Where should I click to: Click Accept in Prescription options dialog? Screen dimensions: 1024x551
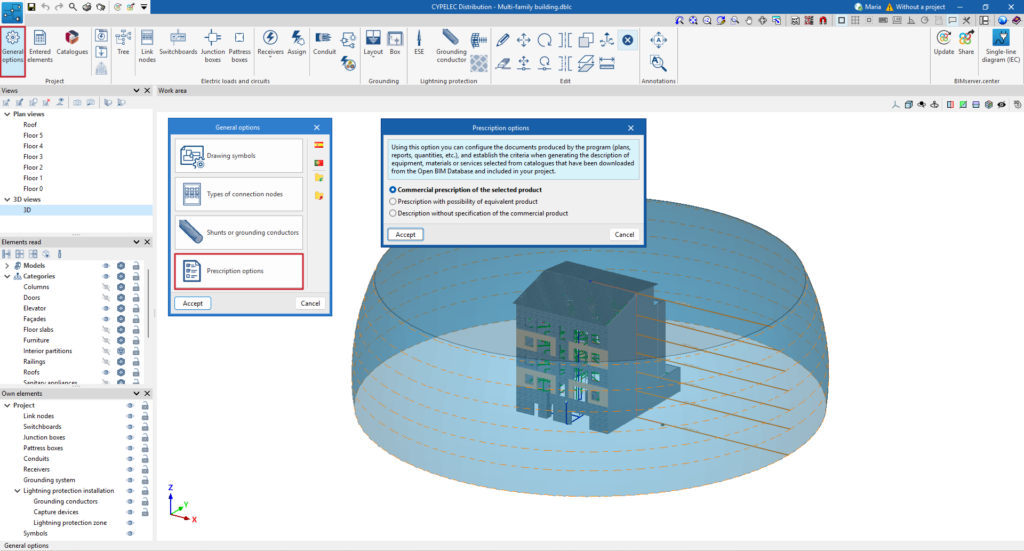pyautogui.click(x=405, y=234)
